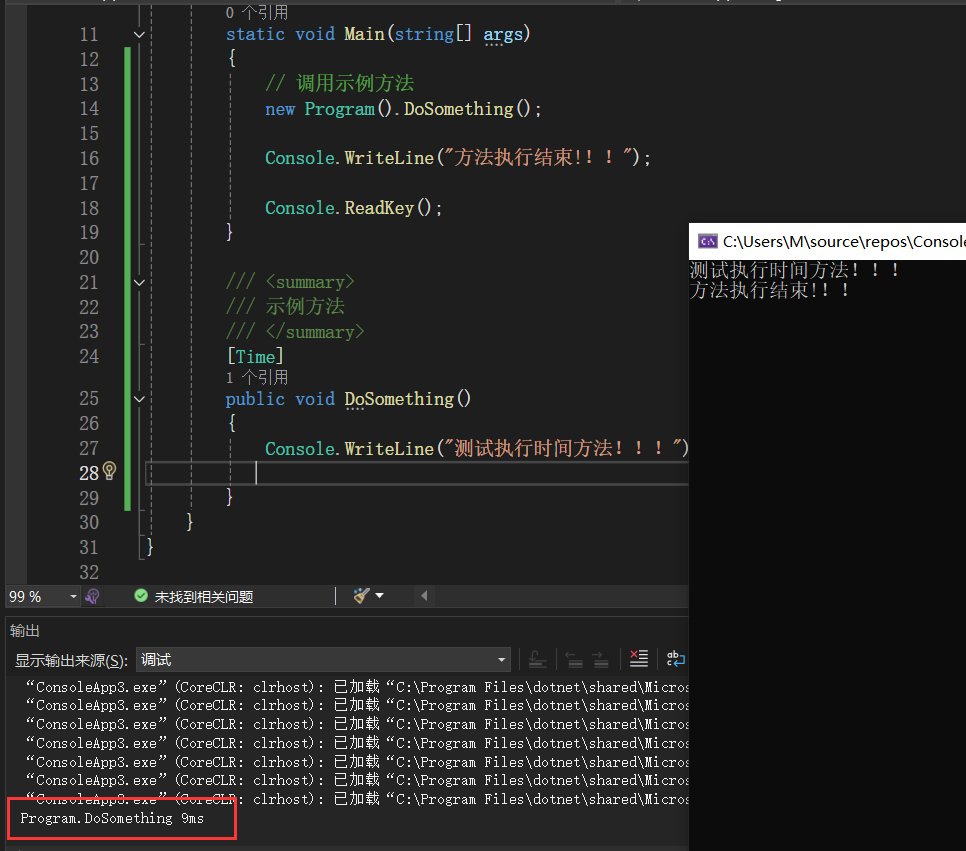
Task: Click the lightbulb quick actions icon
Action: coord(110,472)
